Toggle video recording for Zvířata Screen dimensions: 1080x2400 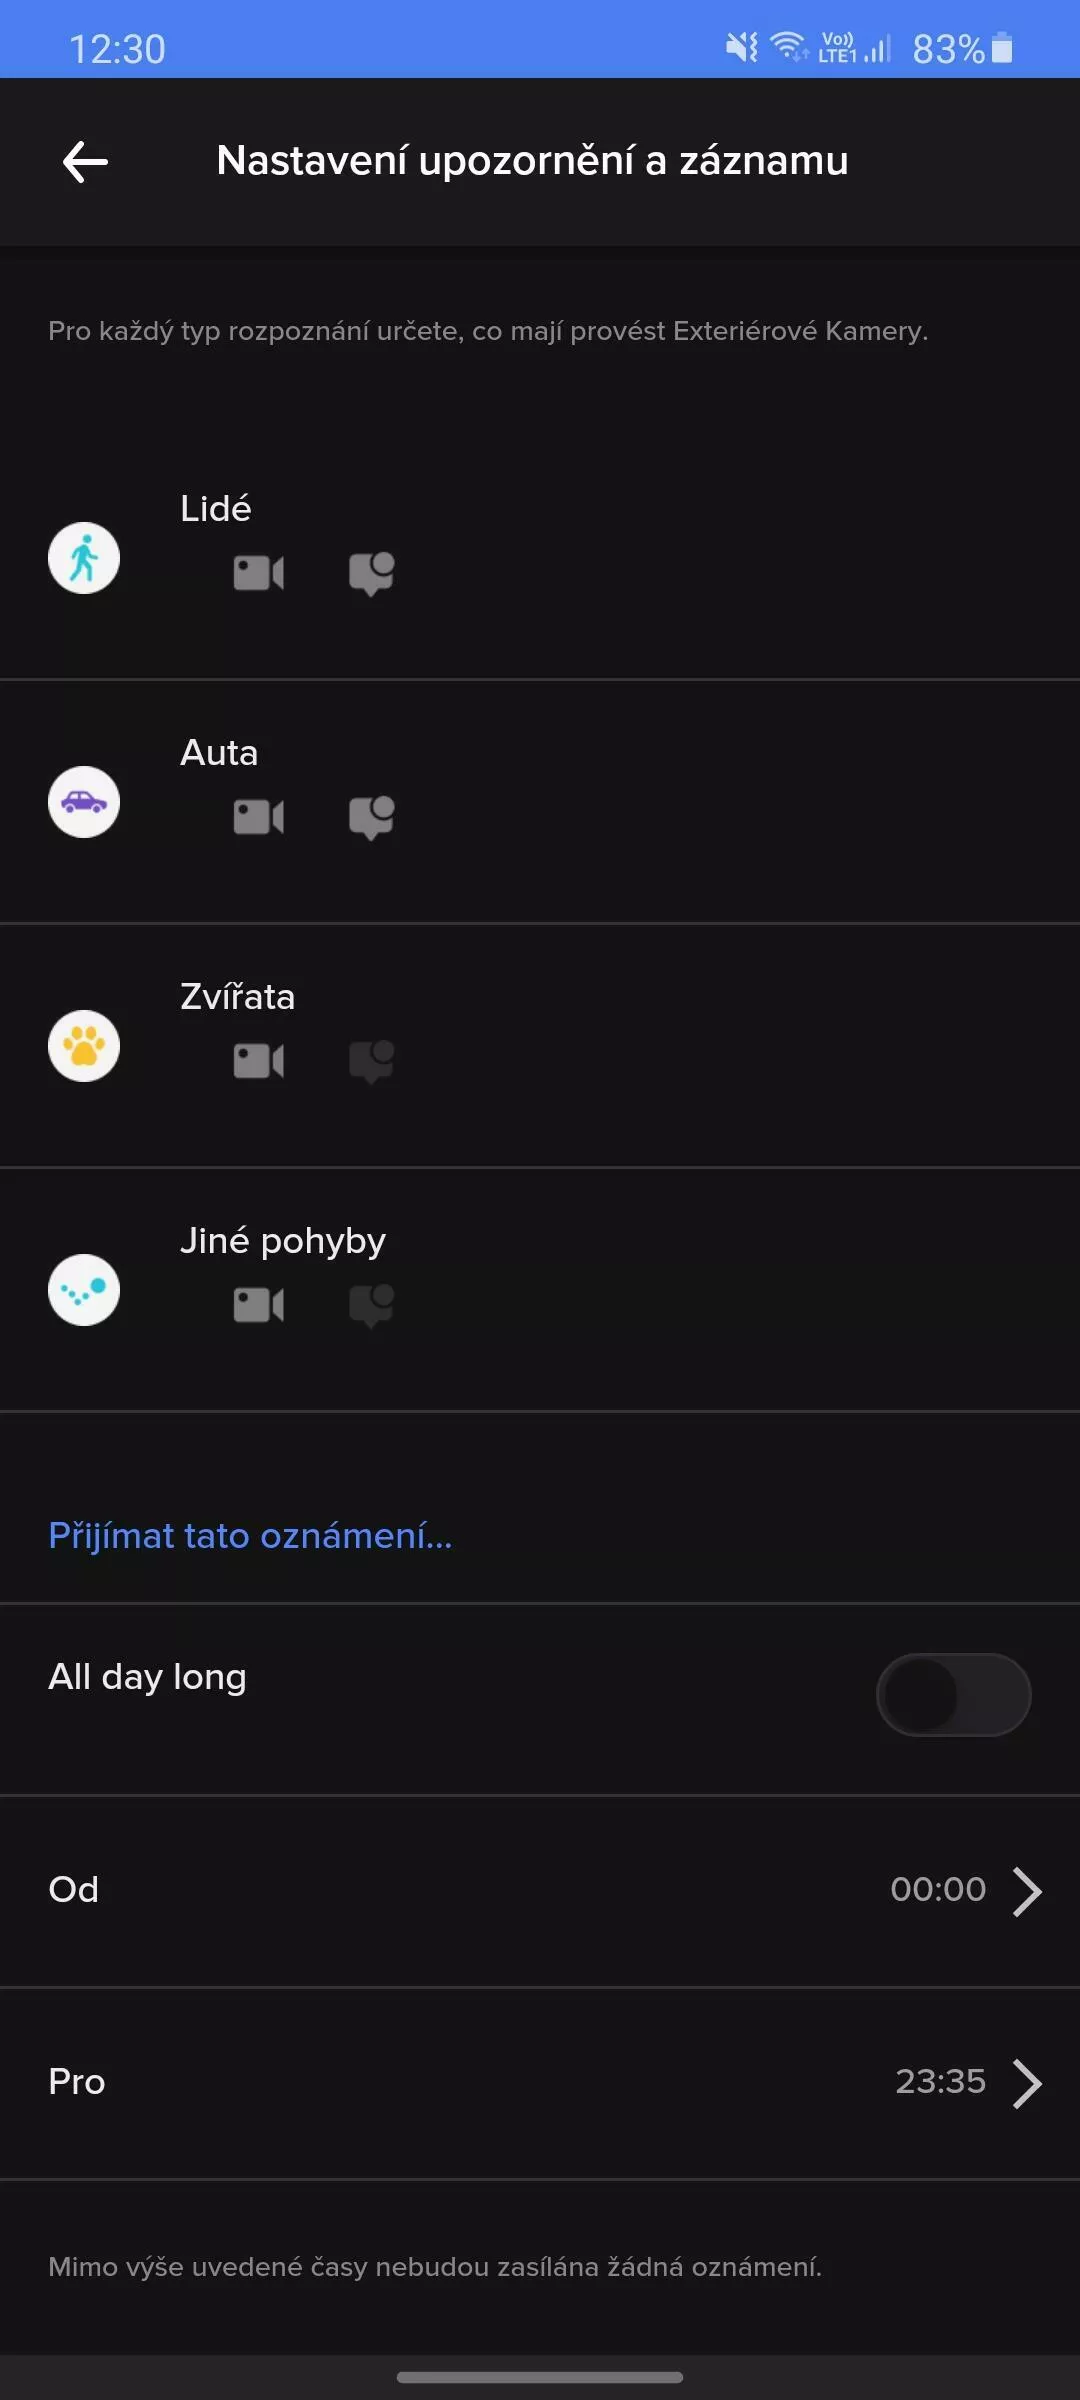(259, 1061)
